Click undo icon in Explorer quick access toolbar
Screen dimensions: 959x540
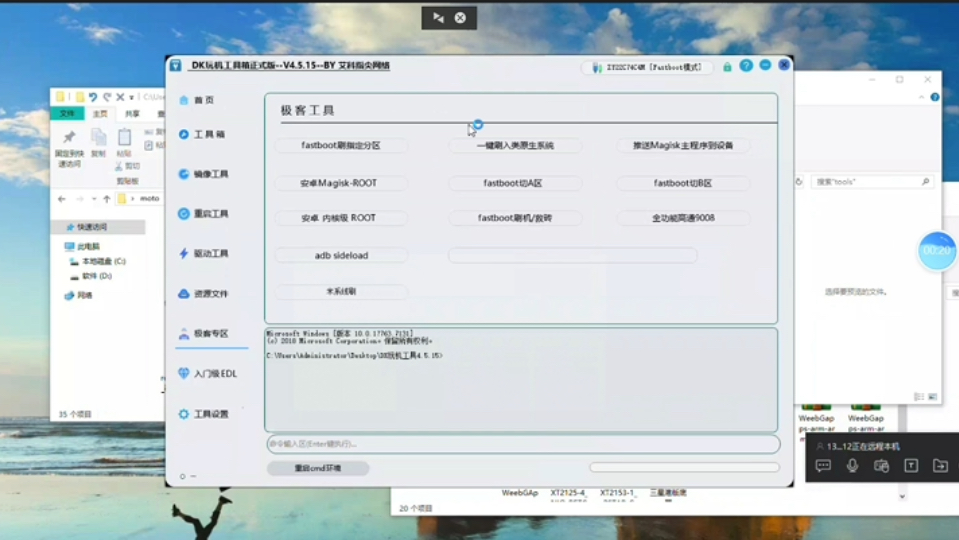pyautogui.click(x=93, y=97)
